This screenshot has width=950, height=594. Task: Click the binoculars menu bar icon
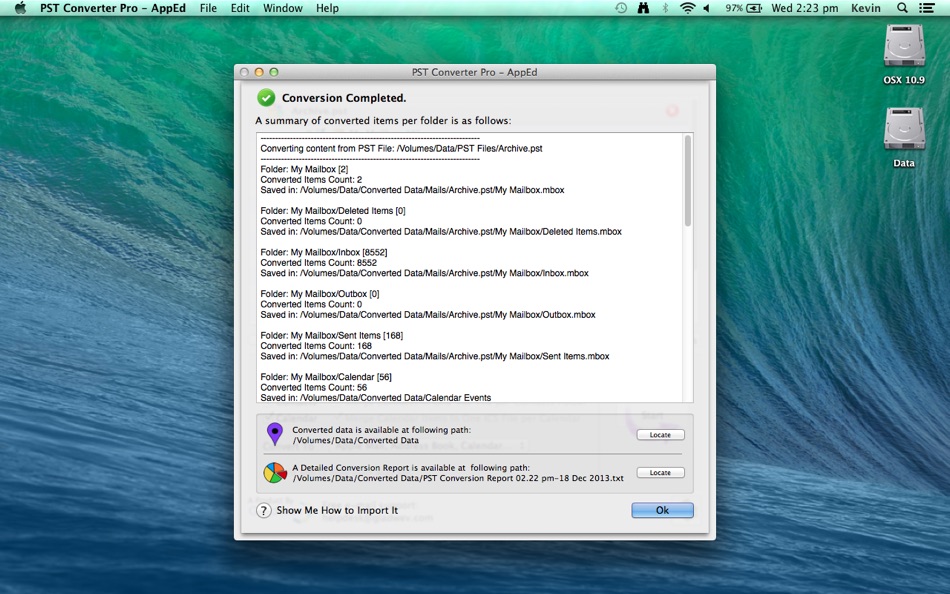tap(643, 8)
